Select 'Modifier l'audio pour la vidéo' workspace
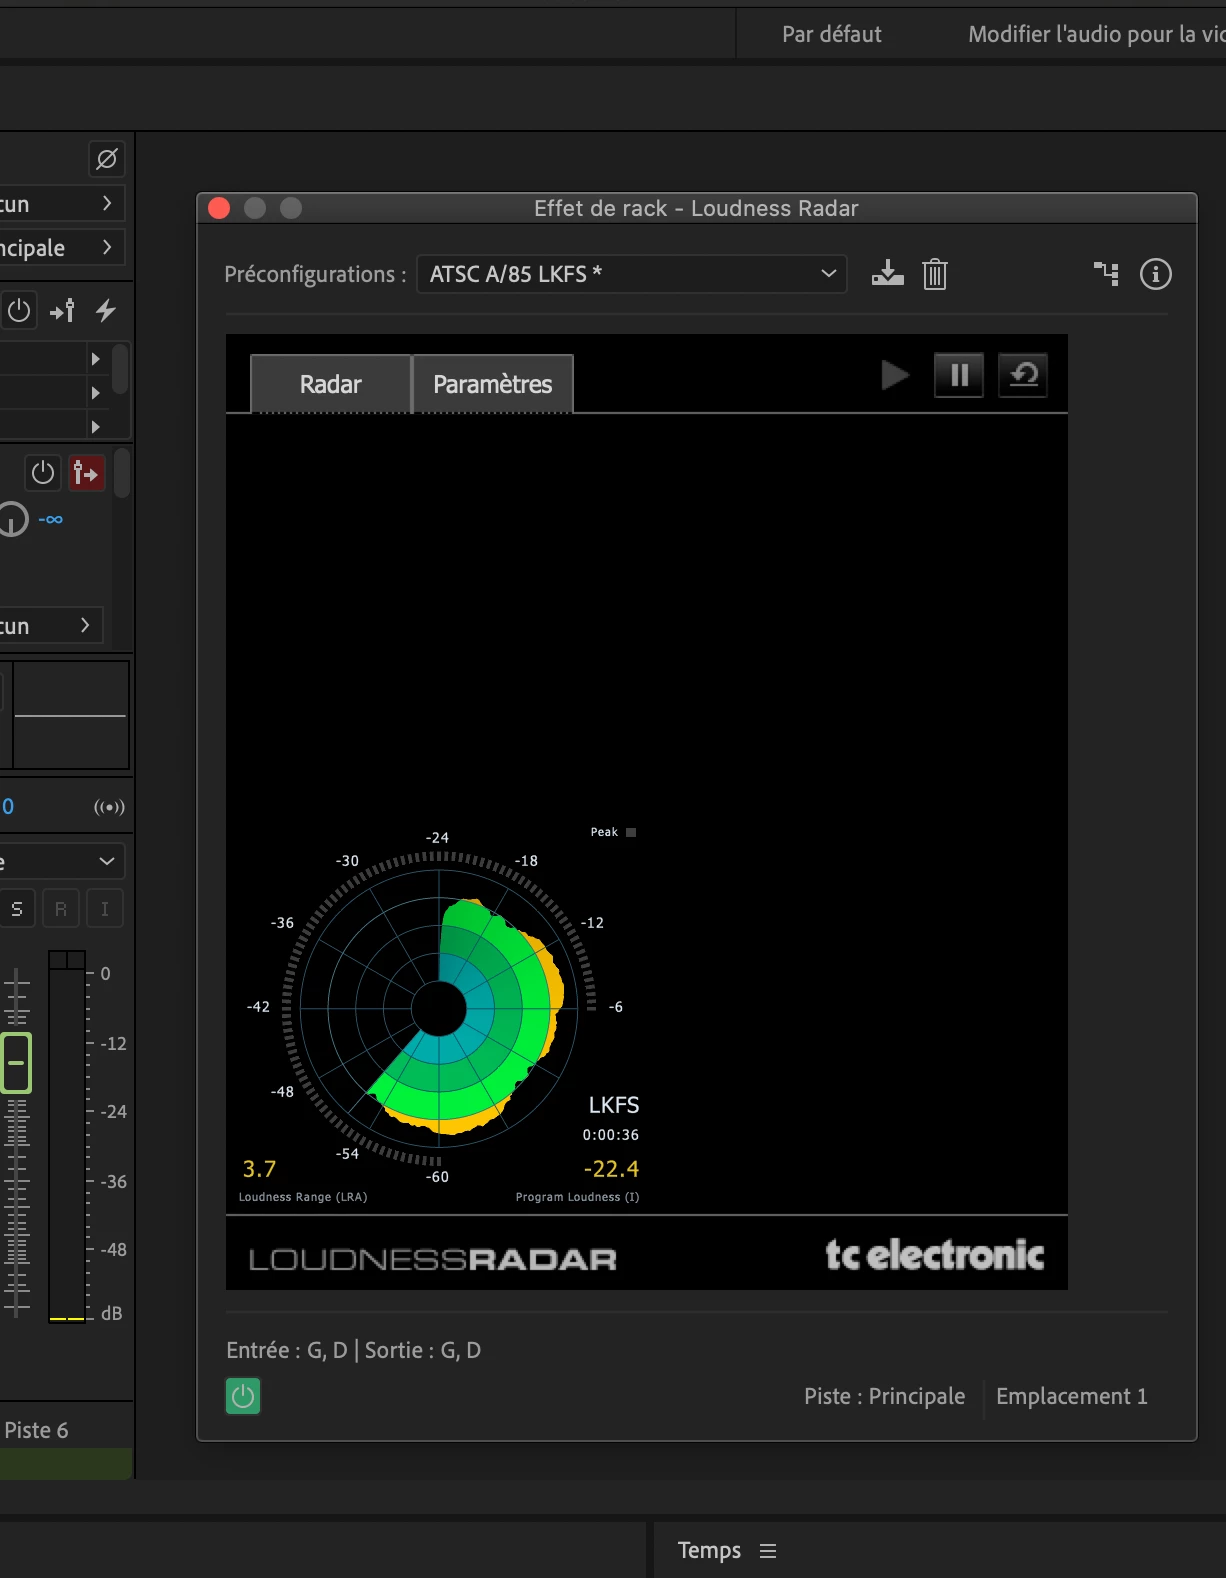This screenshot has height=1578, width=1226. (1097, 34)
